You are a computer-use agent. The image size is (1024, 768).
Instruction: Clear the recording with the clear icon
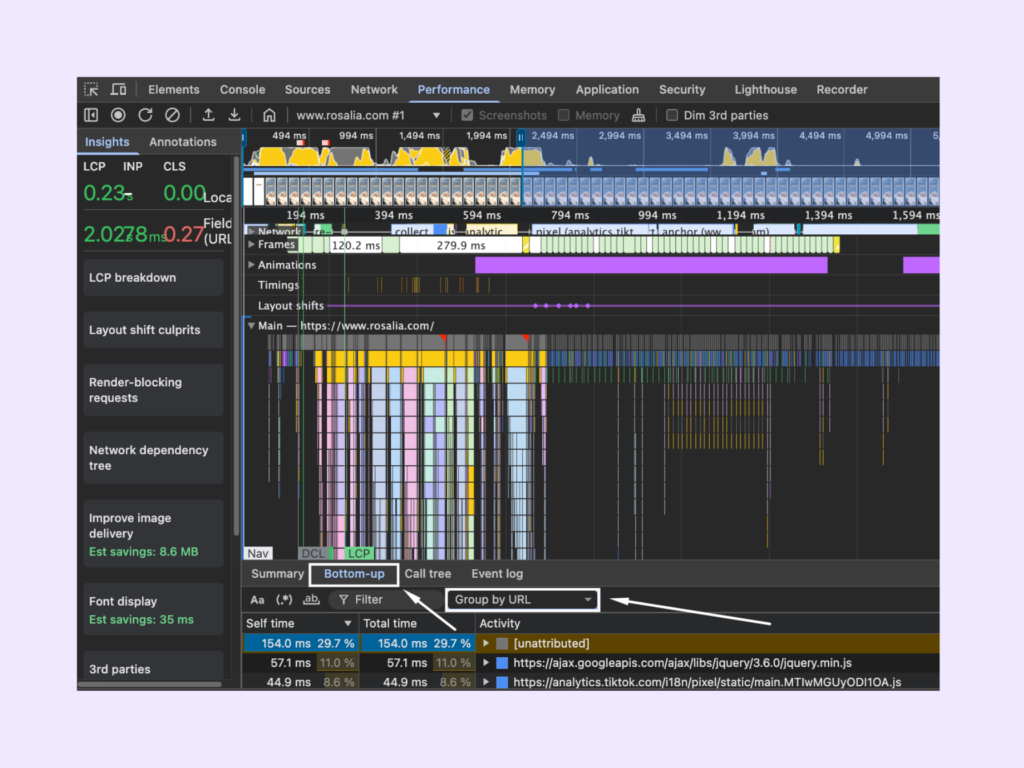pyautogui.click(x=172, y=115)
